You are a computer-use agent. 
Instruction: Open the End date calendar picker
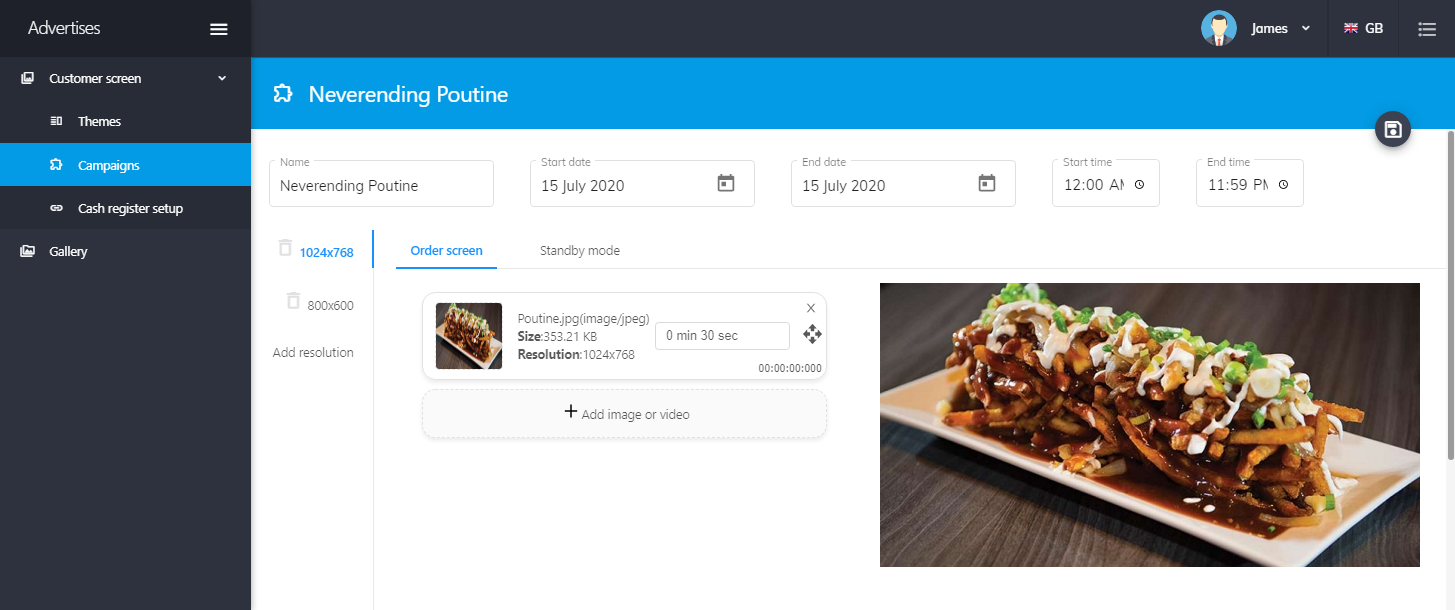(987, 184)
